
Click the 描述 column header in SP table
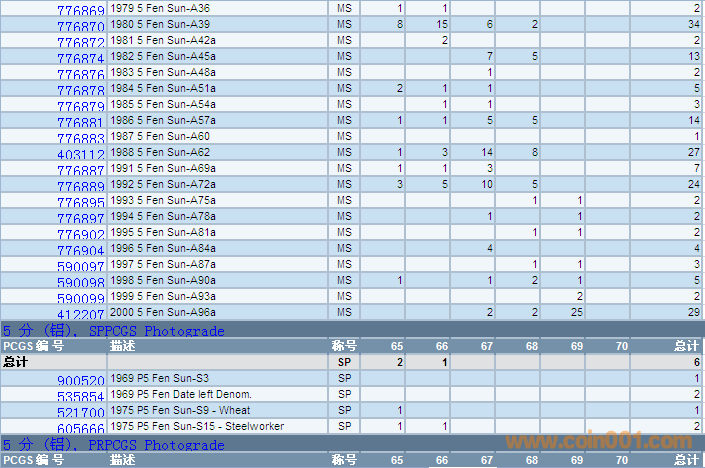tap(122, 346)
